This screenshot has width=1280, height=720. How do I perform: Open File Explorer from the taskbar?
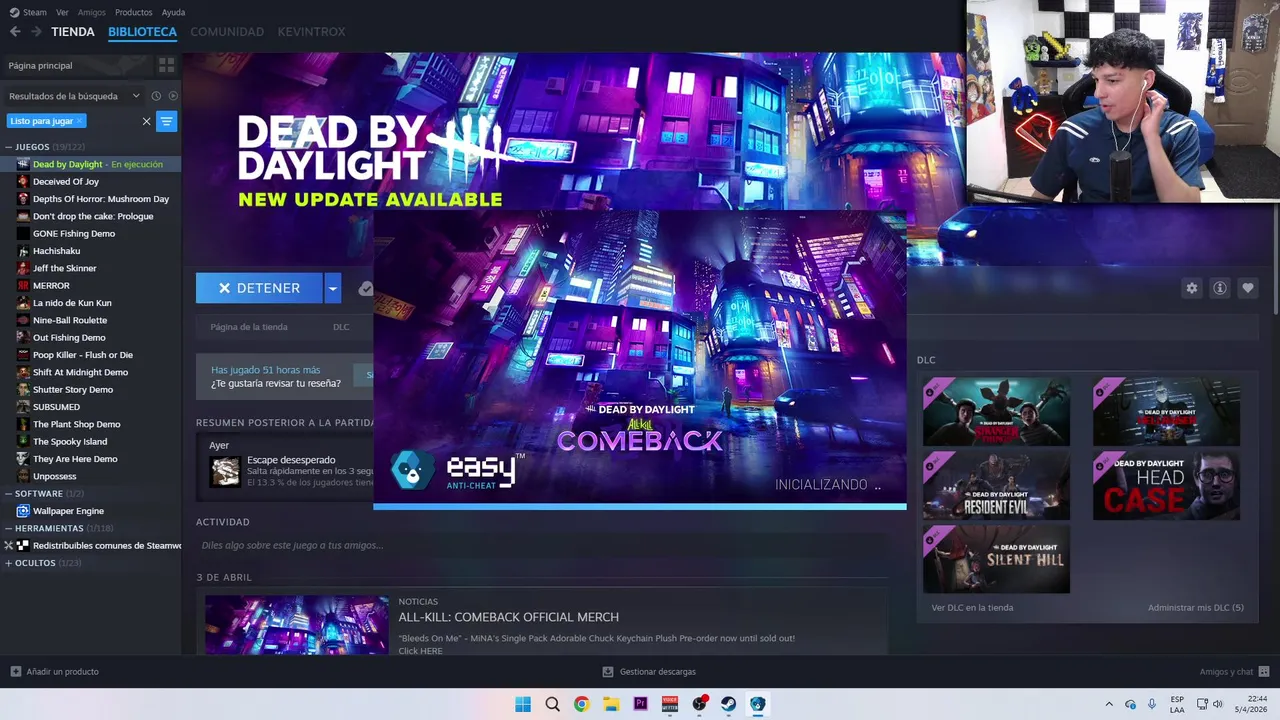(x=611, y=704)
